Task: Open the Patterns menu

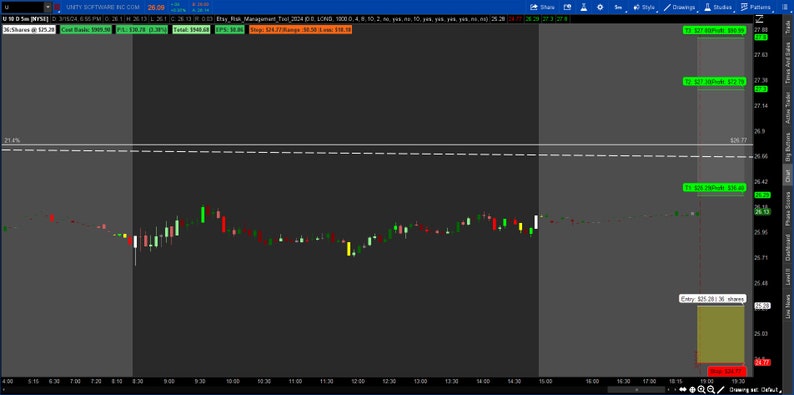Action: click(756, 7)
